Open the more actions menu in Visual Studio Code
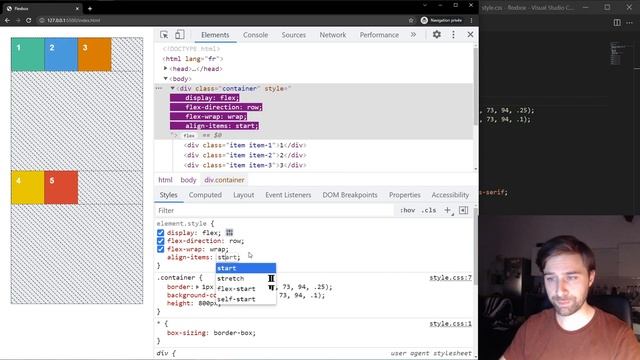The width and height of the screenshot is (640, 360). point(630,22)
